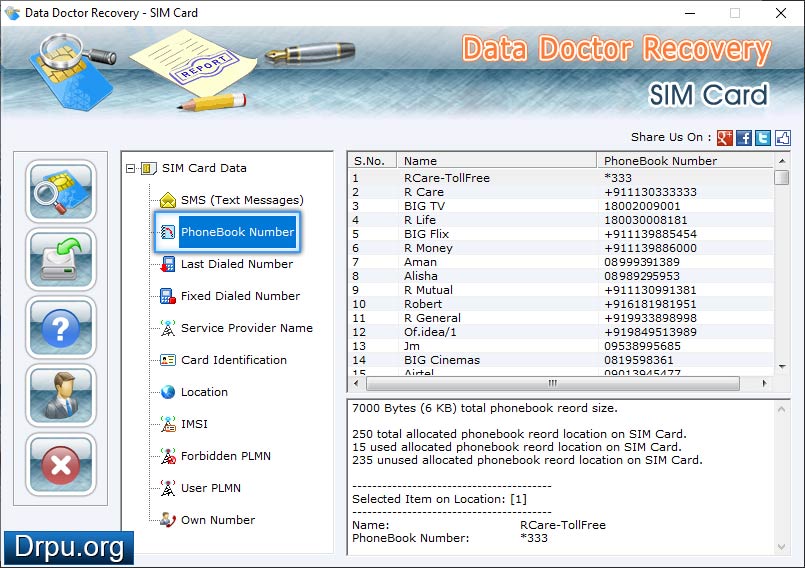Select the Aman contact row

click(x=561, y=262)
